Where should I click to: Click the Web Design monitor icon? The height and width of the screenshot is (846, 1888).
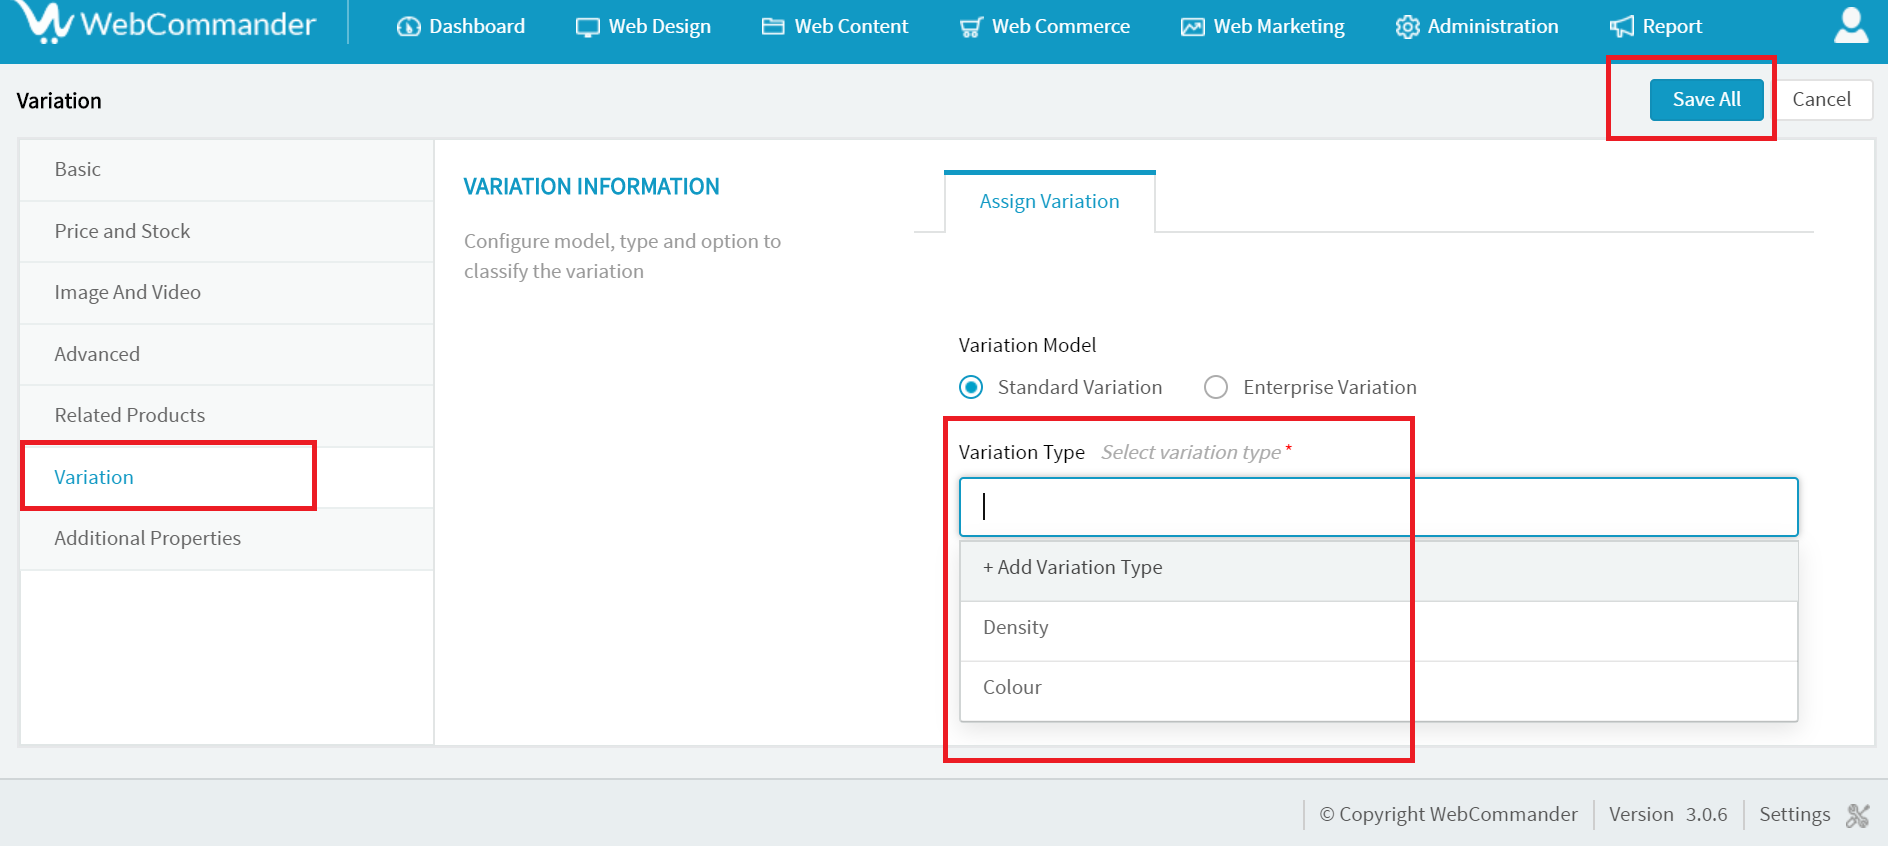click(x=587, y=27)
